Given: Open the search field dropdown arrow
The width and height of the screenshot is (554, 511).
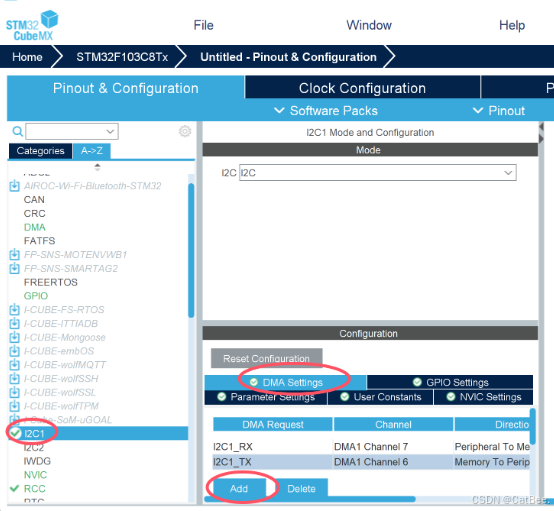Looking at the screenshot, I should [x=110, y=131].
